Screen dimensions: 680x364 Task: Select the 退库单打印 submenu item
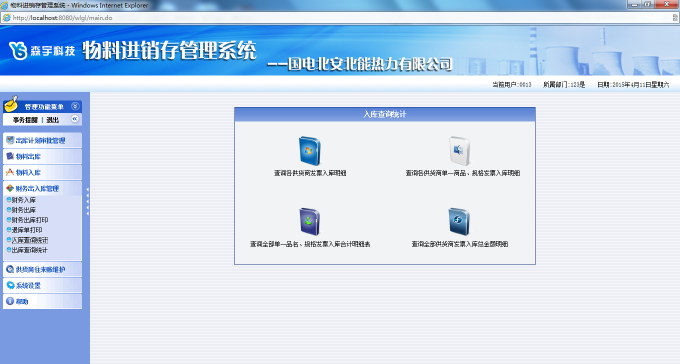pyautogui.click(x=26, y=230)
